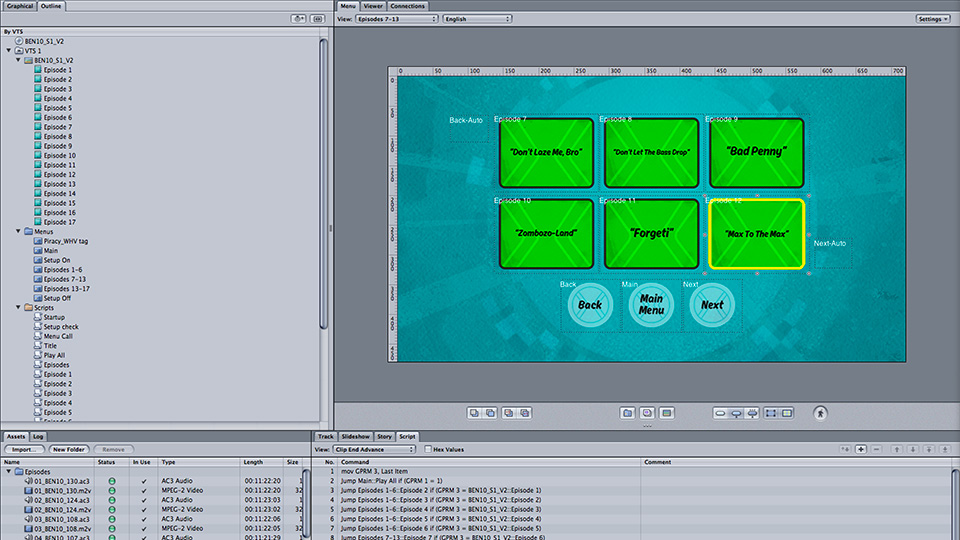Switch to the Story tab
The image size is (960, 540).
tap(384, 437)
